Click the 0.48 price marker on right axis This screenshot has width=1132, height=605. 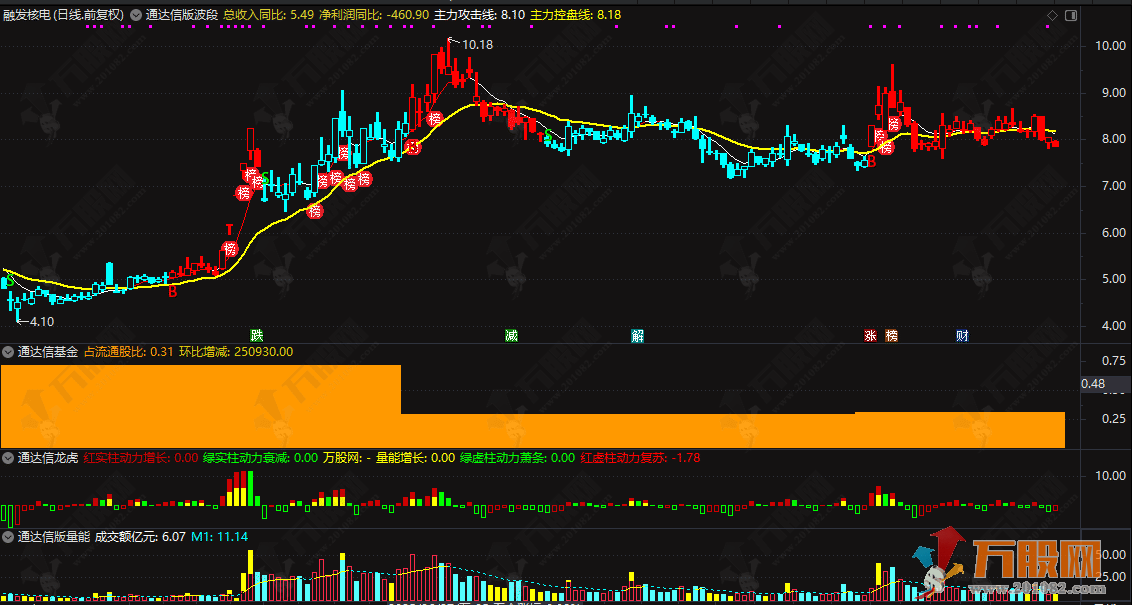coord(1095,384)
